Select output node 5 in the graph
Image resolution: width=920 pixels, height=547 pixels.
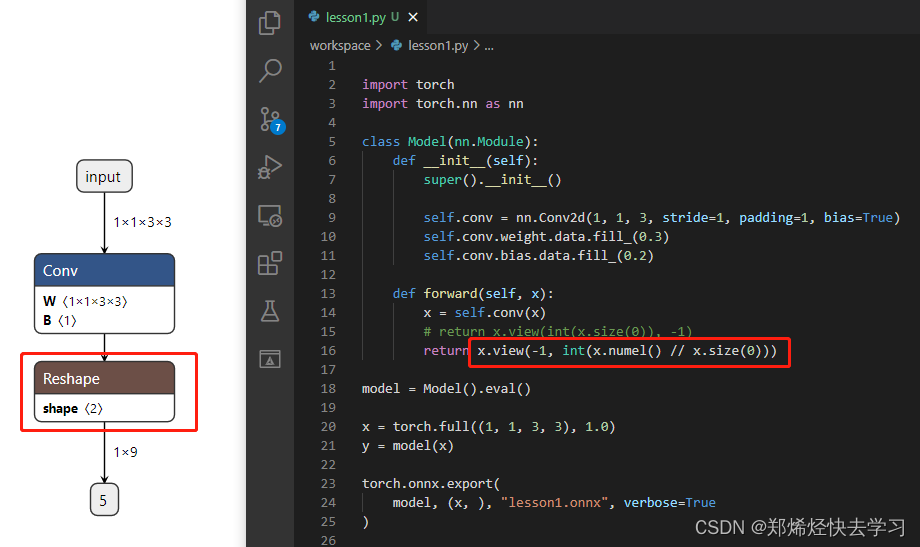104,500
